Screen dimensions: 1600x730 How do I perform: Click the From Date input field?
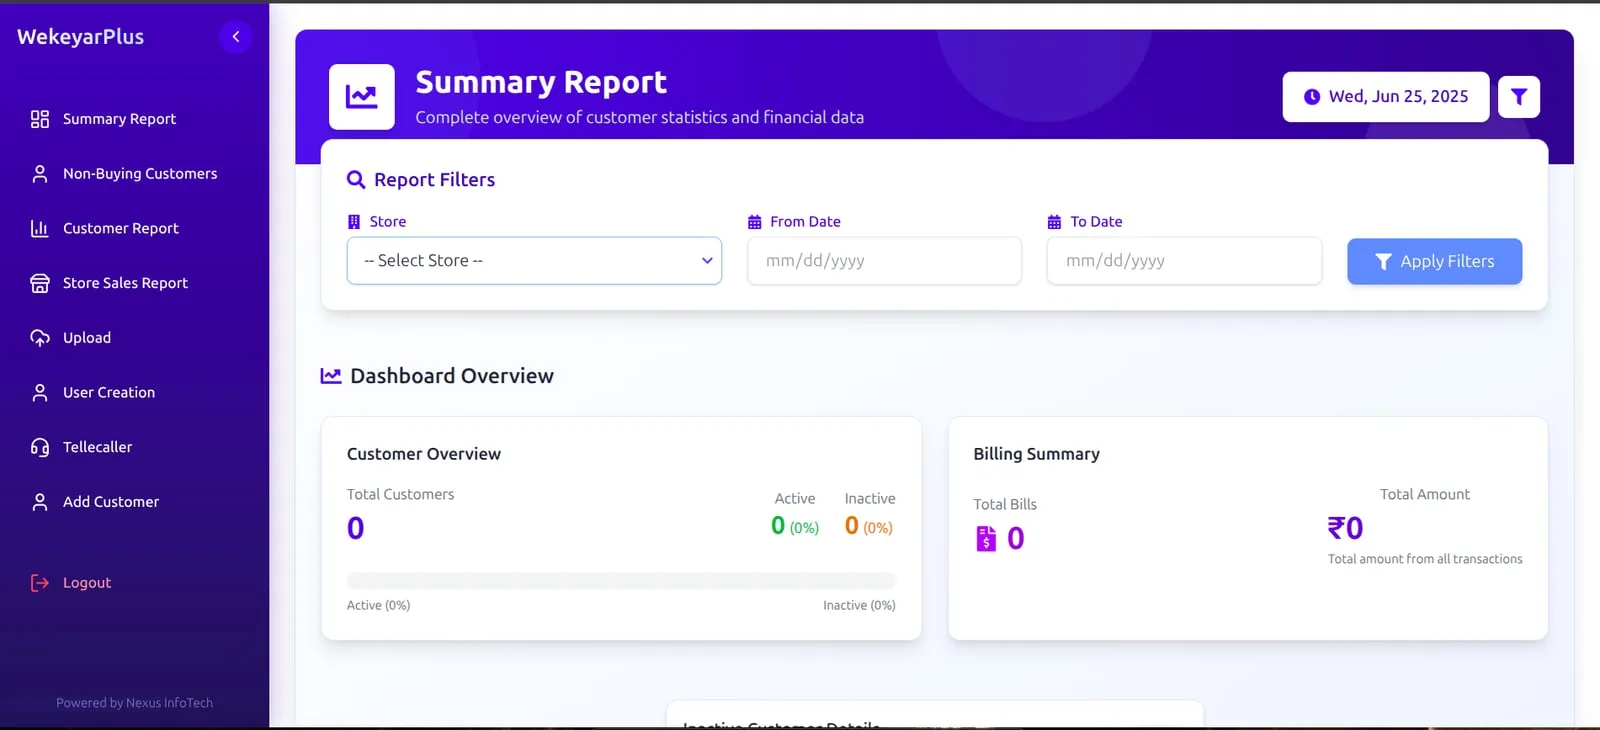click(x=884, y=261)
